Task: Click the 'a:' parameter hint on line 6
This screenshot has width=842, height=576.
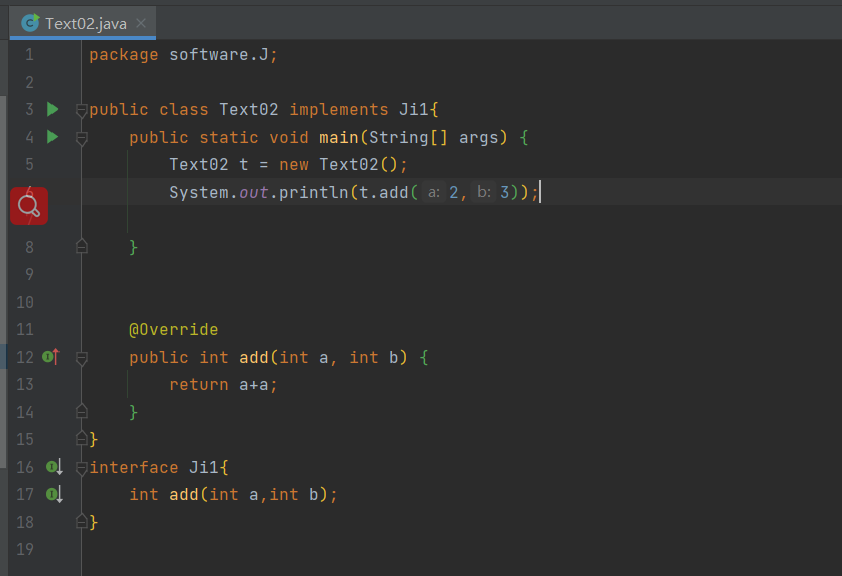Action: click(x=434, y=192)
